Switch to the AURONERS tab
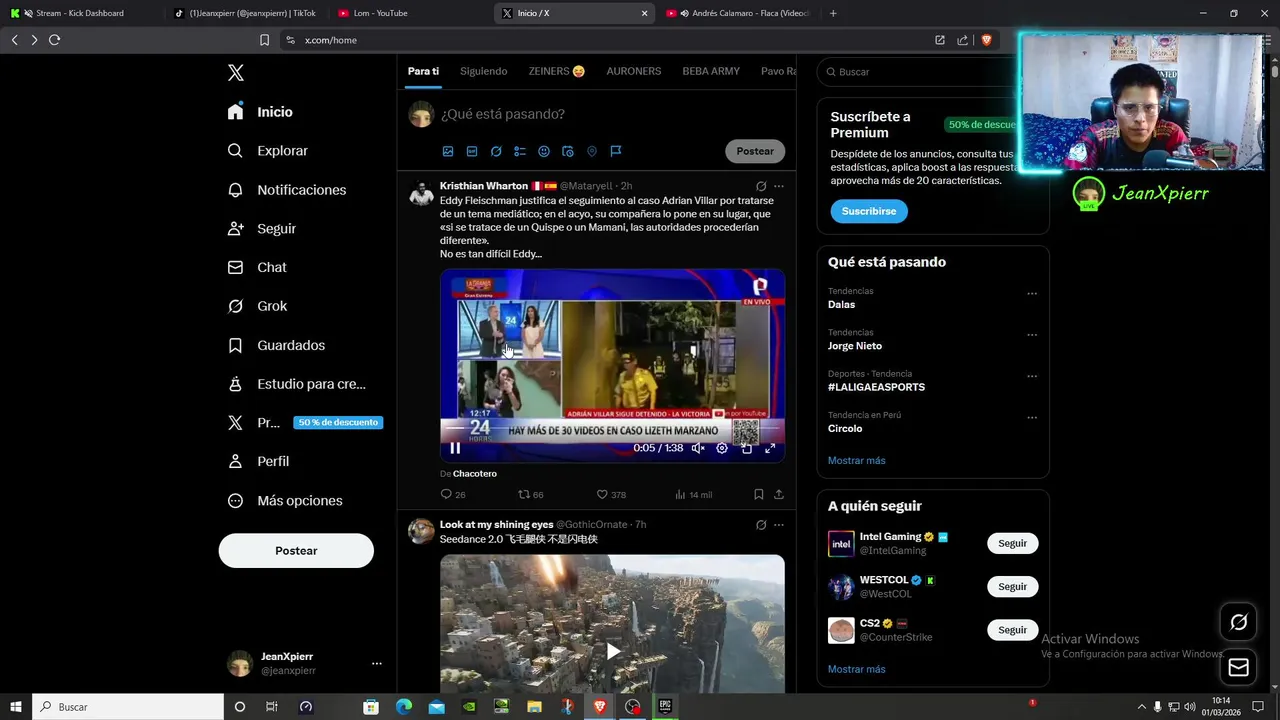This screenshot has width=1280, height=720. pyautogui.click(x=634, y=72)
